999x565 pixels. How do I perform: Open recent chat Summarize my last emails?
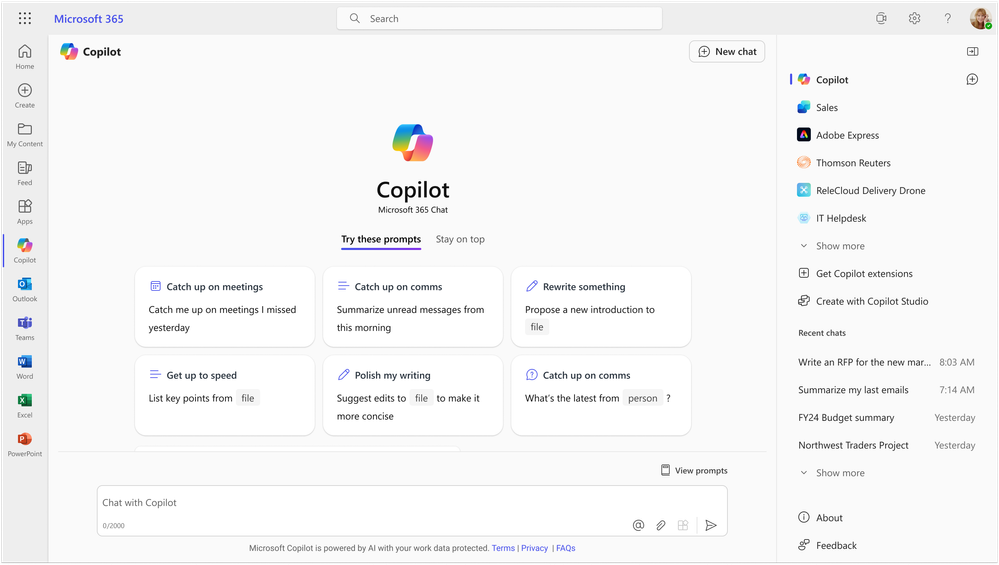point(886,390)
